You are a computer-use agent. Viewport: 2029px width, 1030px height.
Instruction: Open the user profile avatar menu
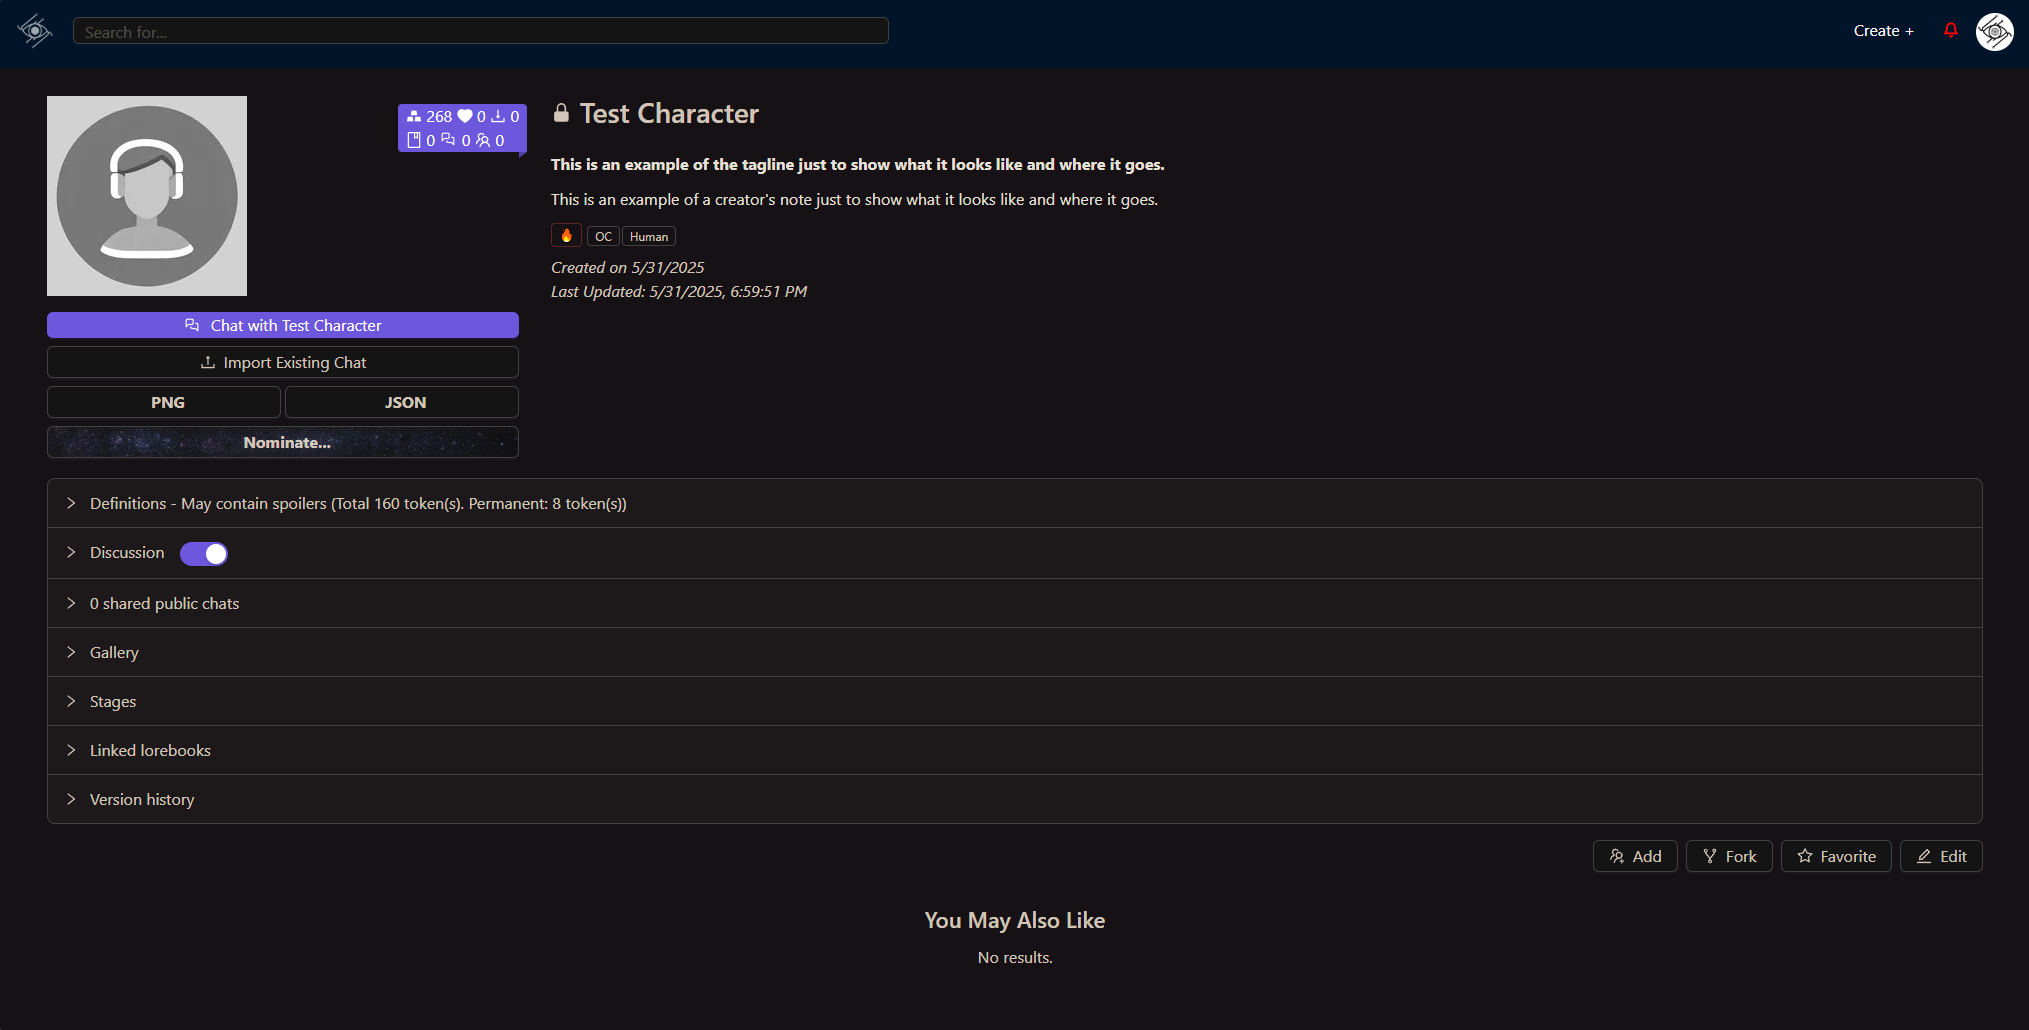click(x=1994, y=32)
